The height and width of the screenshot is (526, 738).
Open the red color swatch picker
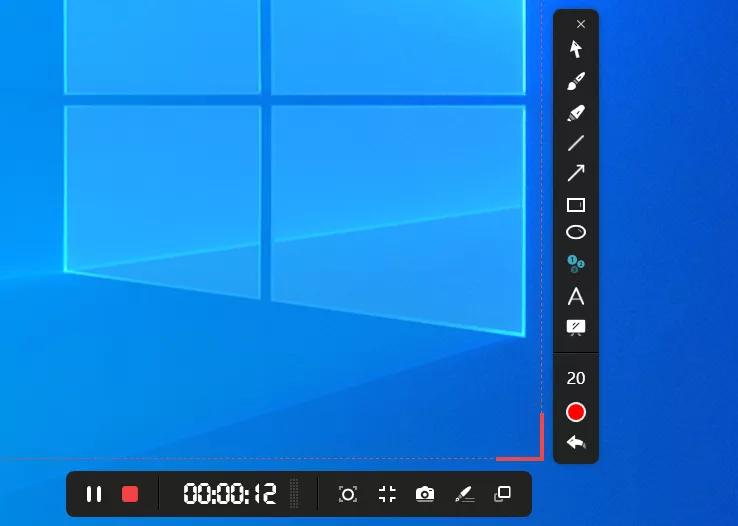[x=576, y=412]
